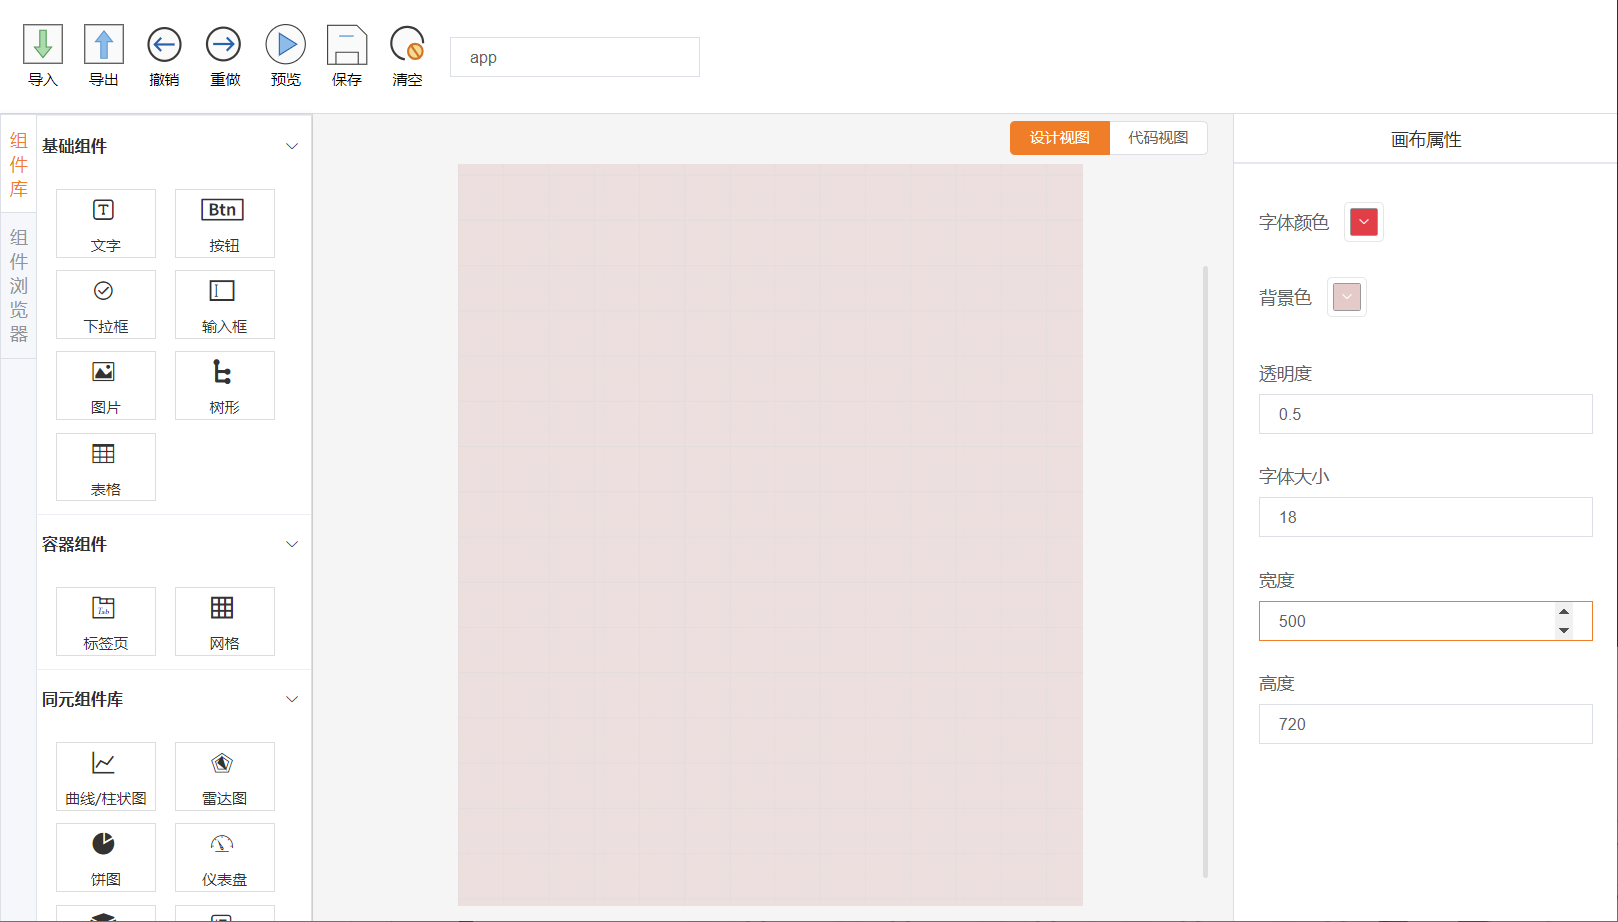1618x922 pixels.
Task: Click the 高度 field showing 720
Action: tap(1425, 724)
